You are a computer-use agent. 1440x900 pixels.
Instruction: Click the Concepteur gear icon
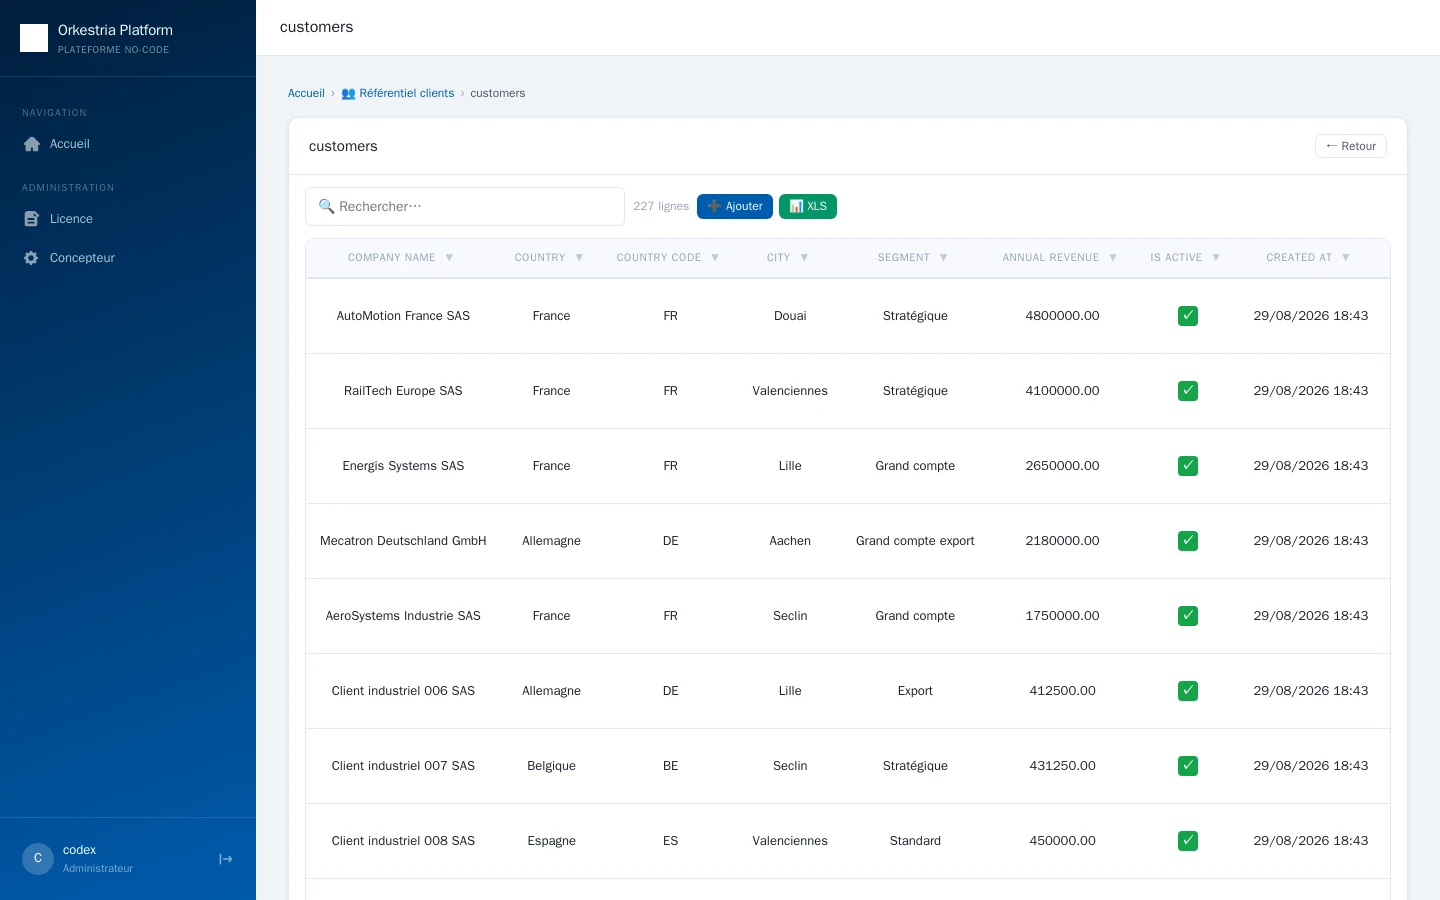[31, 258]
